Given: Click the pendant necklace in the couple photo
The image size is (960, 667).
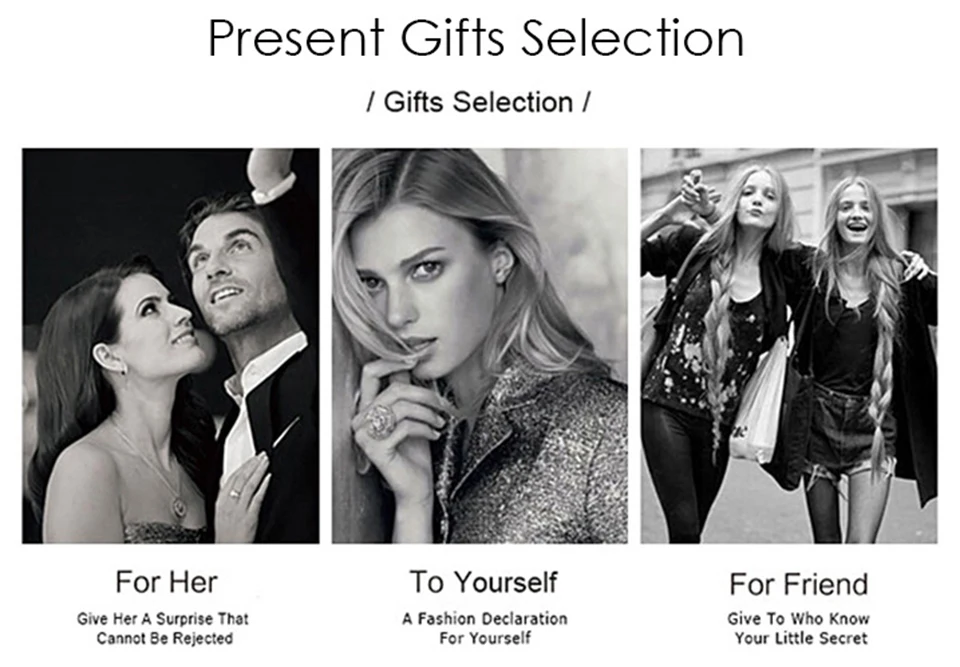Looking at the screenshot, I should [x=179, y=506].
